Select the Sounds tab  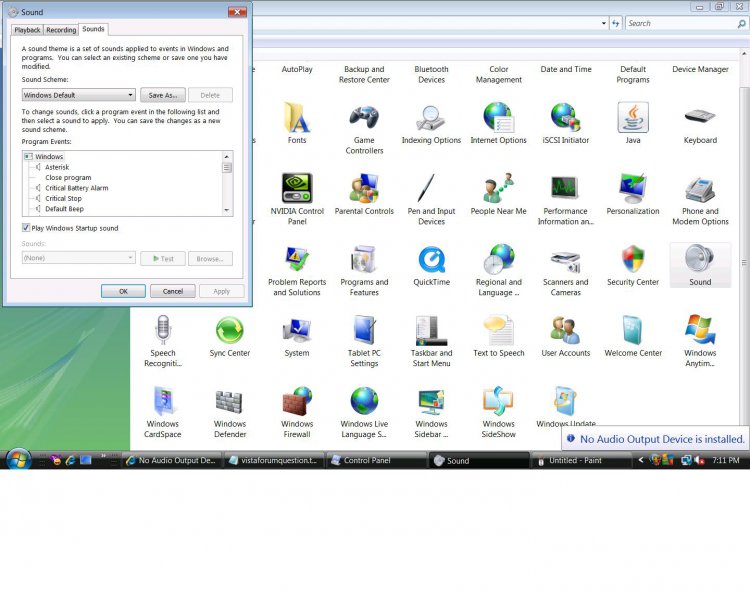coord(93,29)
